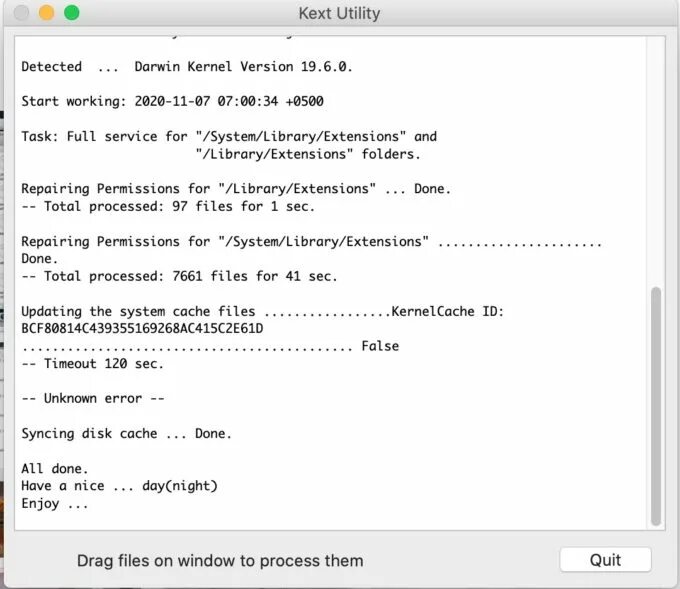The image size is (680, 589).
Task: Click the Darwin Kernel Version 19.6.0 line
Action: 187,67
